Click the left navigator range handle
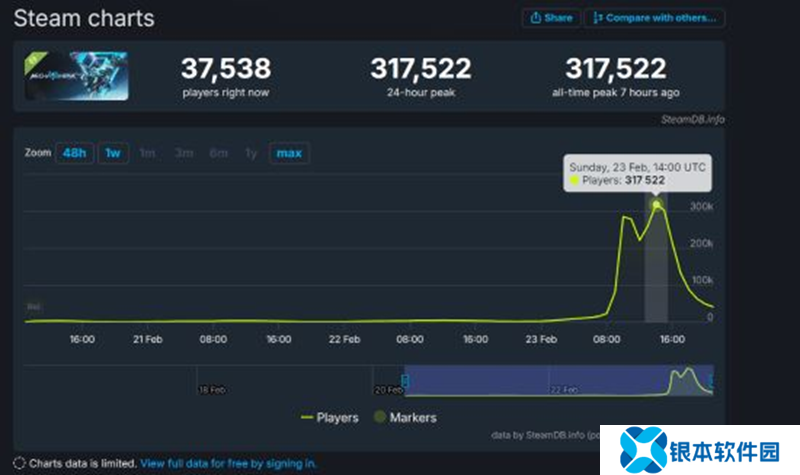This screenshot has height=475, width=800. (x=405, y=381)
